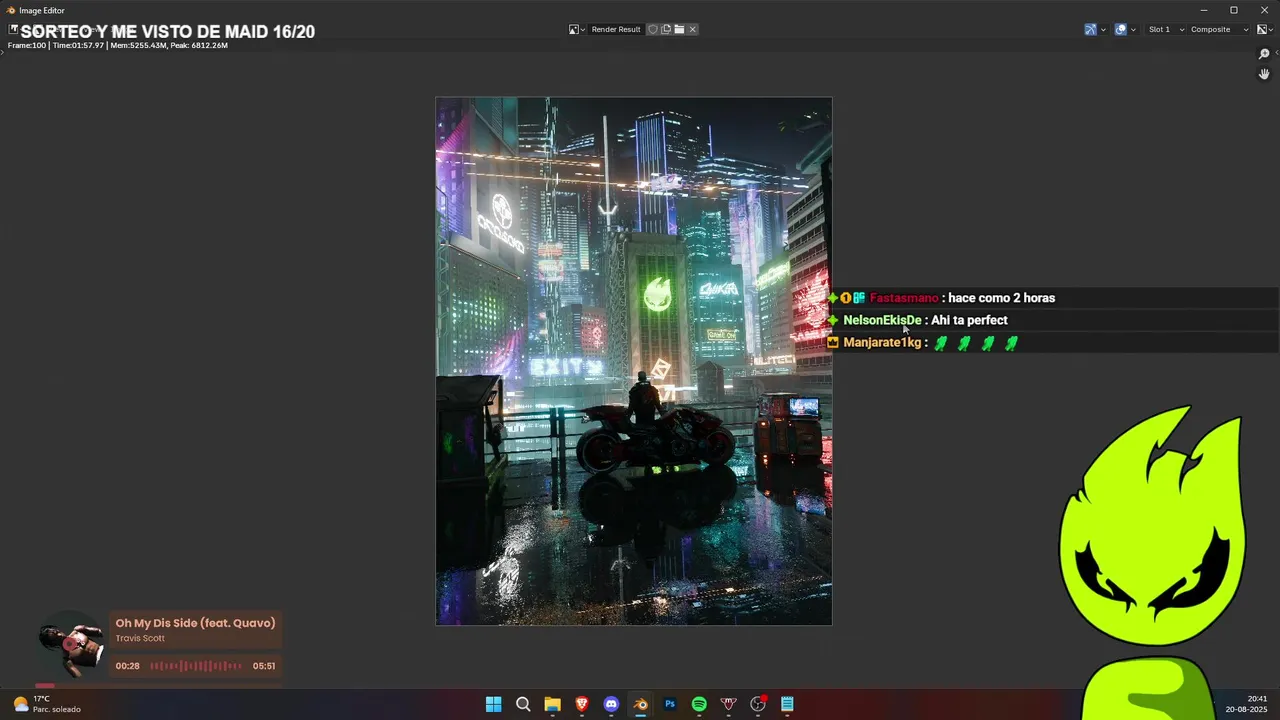Click the rendered cyberpunk city image

(633, 361)
